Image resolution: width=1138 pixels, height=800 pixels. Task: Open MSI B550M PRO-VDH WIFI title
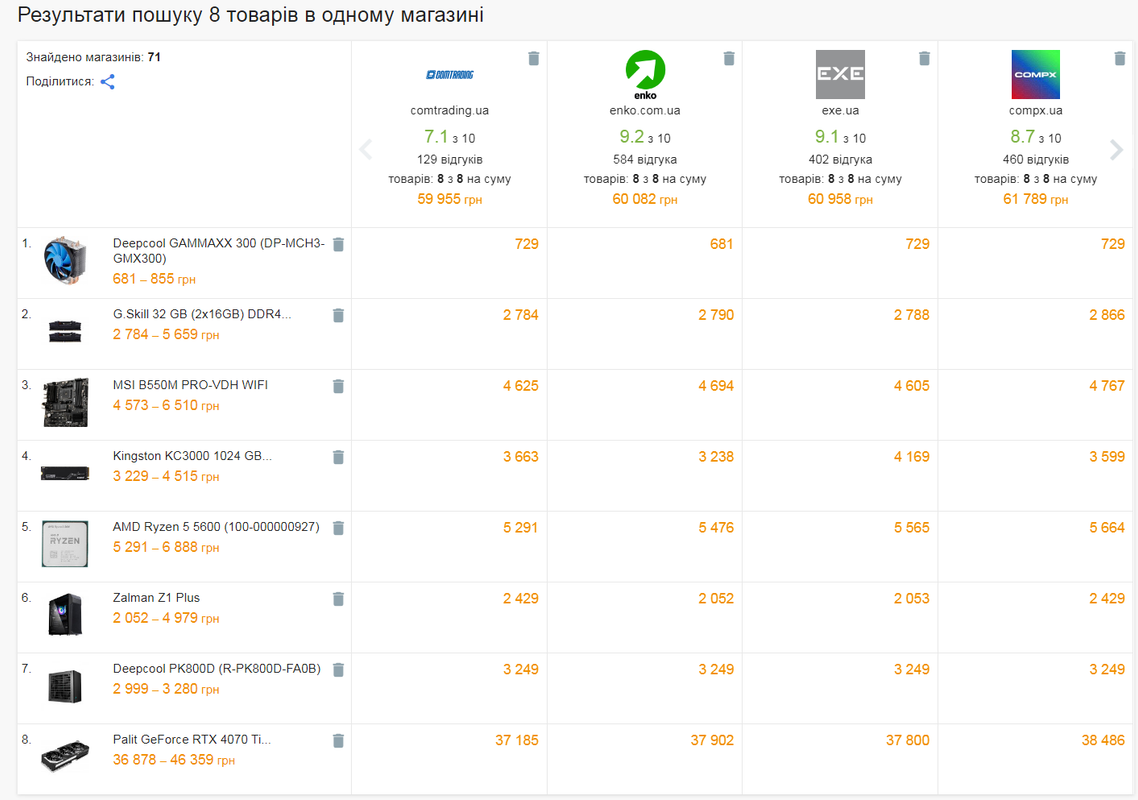190,385
